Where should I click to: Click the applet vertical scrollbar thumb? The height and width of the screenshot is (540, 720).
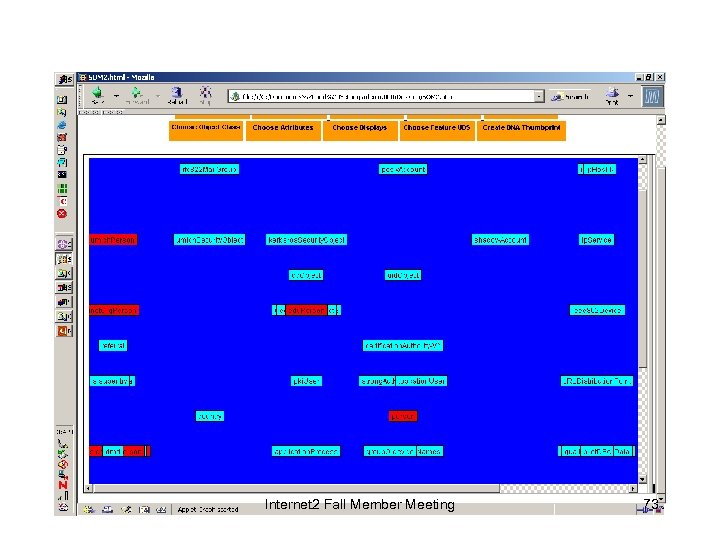coord(642,278)
